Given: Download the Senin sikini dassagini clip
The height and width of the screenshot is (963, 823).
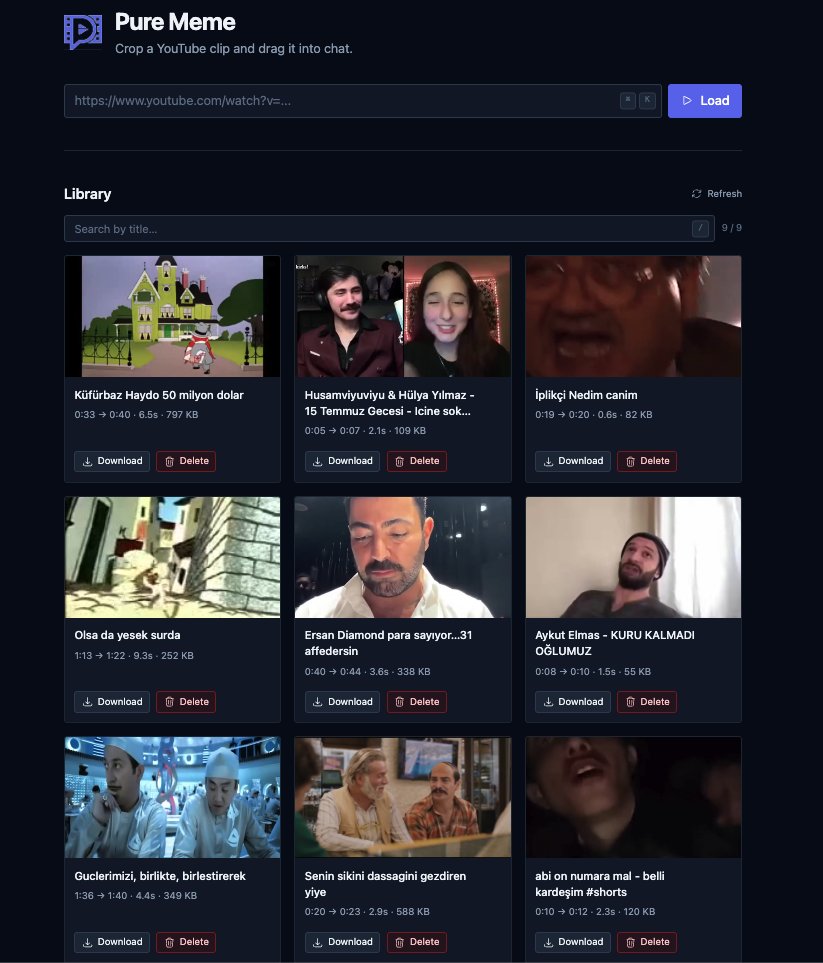Looking at the screenshot, I should (342, 942).
